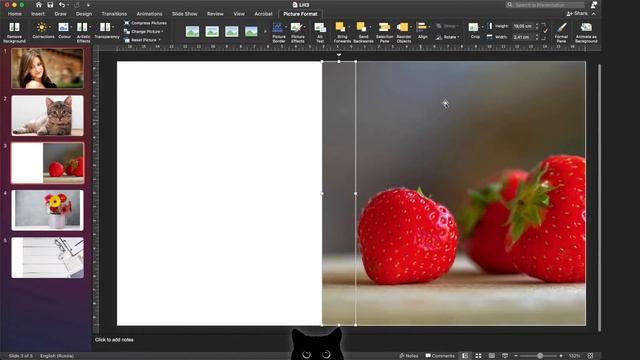Click the Remove Background tool
This screenshot has width=640, height=360.
click(14, 32)
